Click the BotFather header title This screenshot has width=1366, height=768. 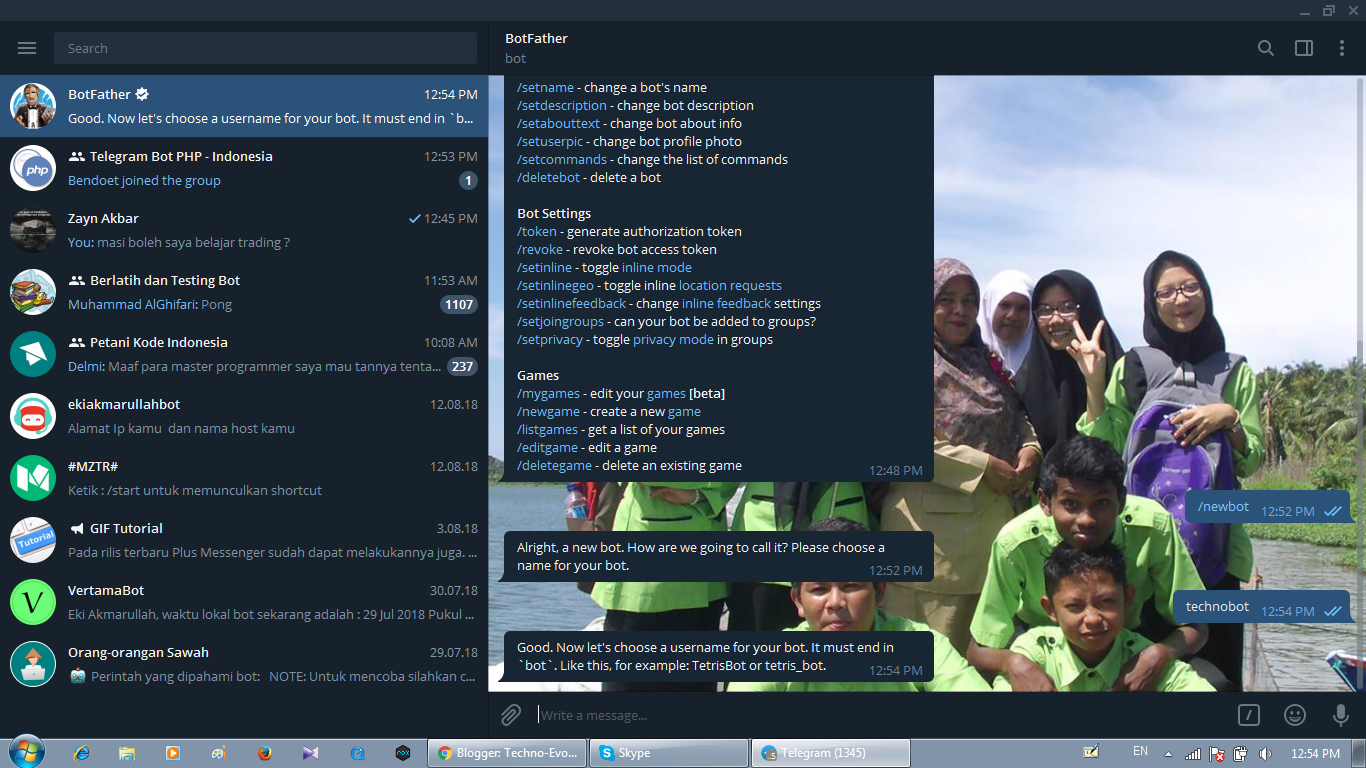tap(536, 38)
